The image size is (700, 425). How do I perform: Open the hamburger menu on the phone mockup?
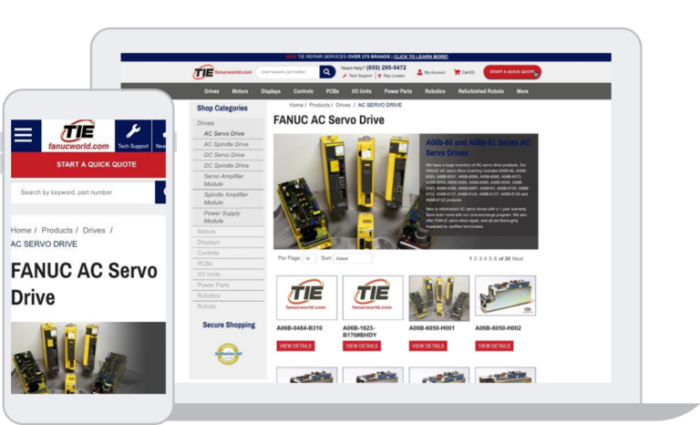[x=23, y=135]
